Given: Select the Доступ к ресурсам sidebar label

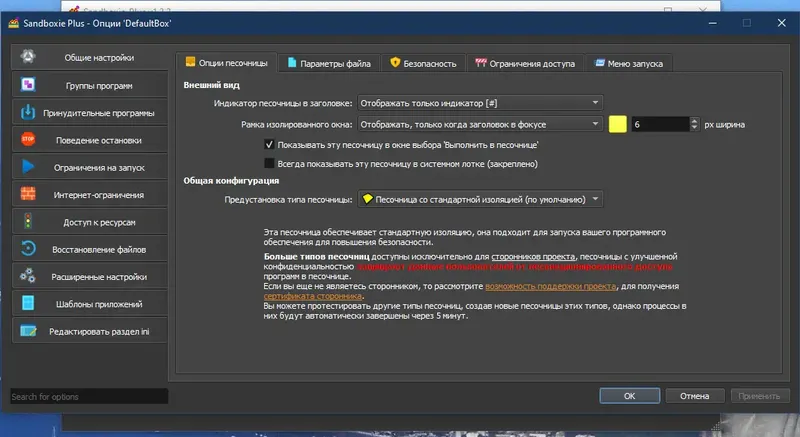Looking at the screenshot, I should click(x=99, y=222).
